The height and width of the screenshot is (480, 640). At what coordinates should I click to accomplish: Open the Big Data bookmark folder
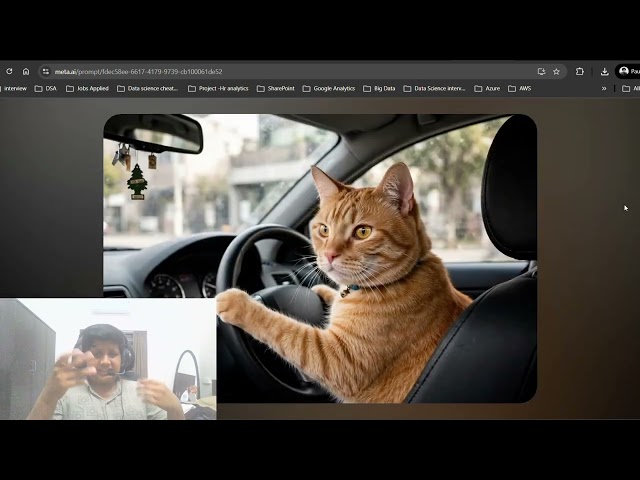pyautogui.click(x=379, y=88)
